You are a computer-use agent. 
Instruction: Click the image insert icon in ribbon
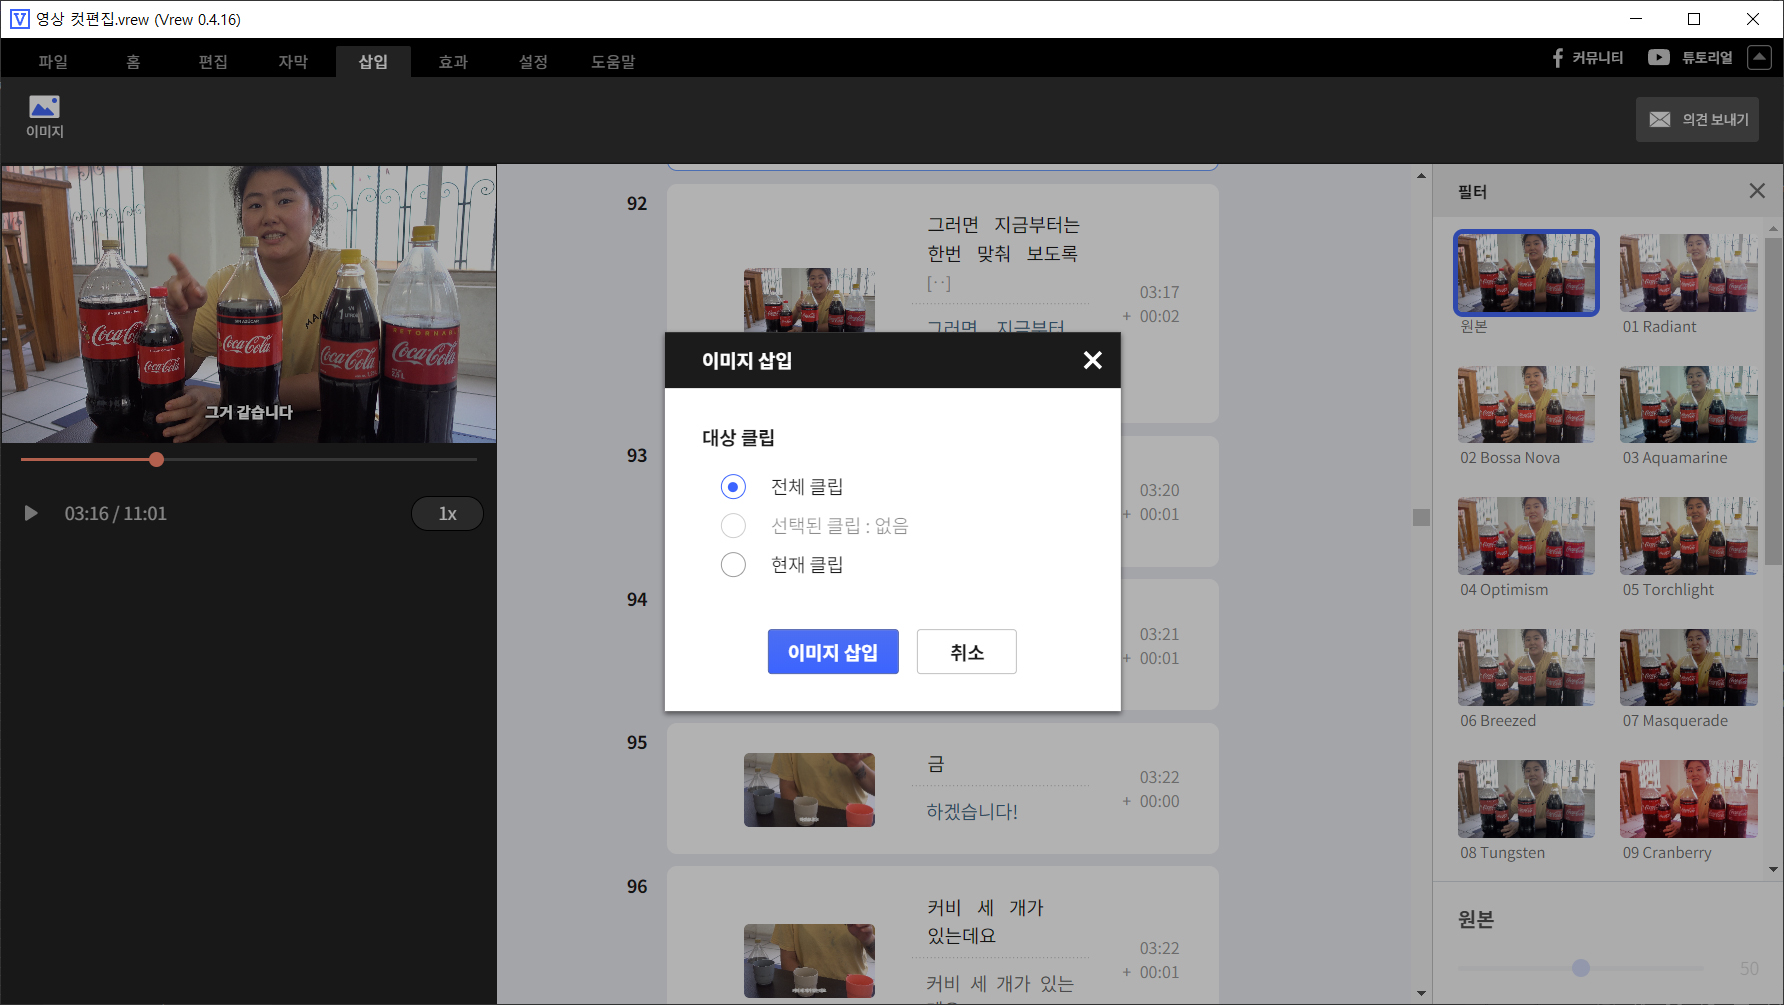point(44,117)
